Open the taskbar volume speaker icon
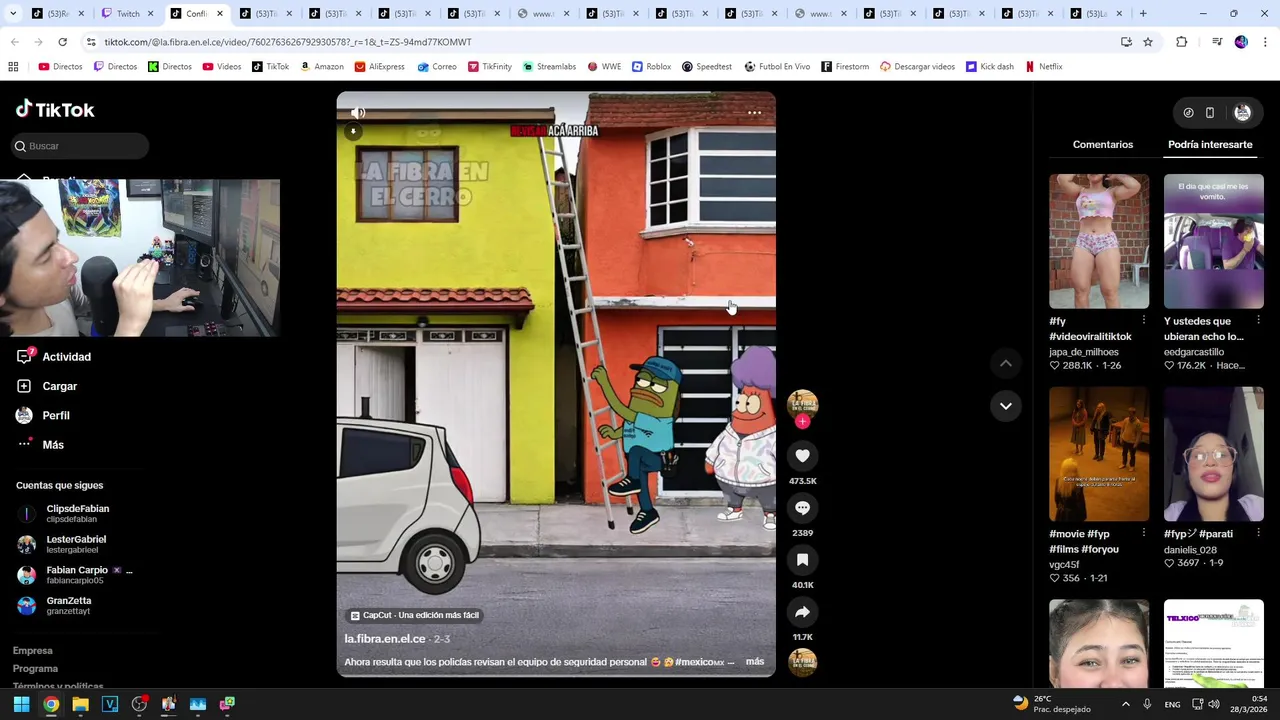This screenshot has height=720, width=1280. (1214, 704)
